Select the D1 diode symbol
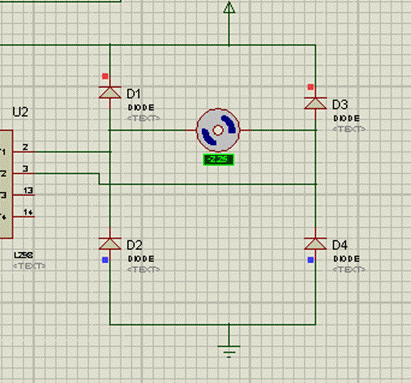The image size is (411, 383). [x=110, y=92]
